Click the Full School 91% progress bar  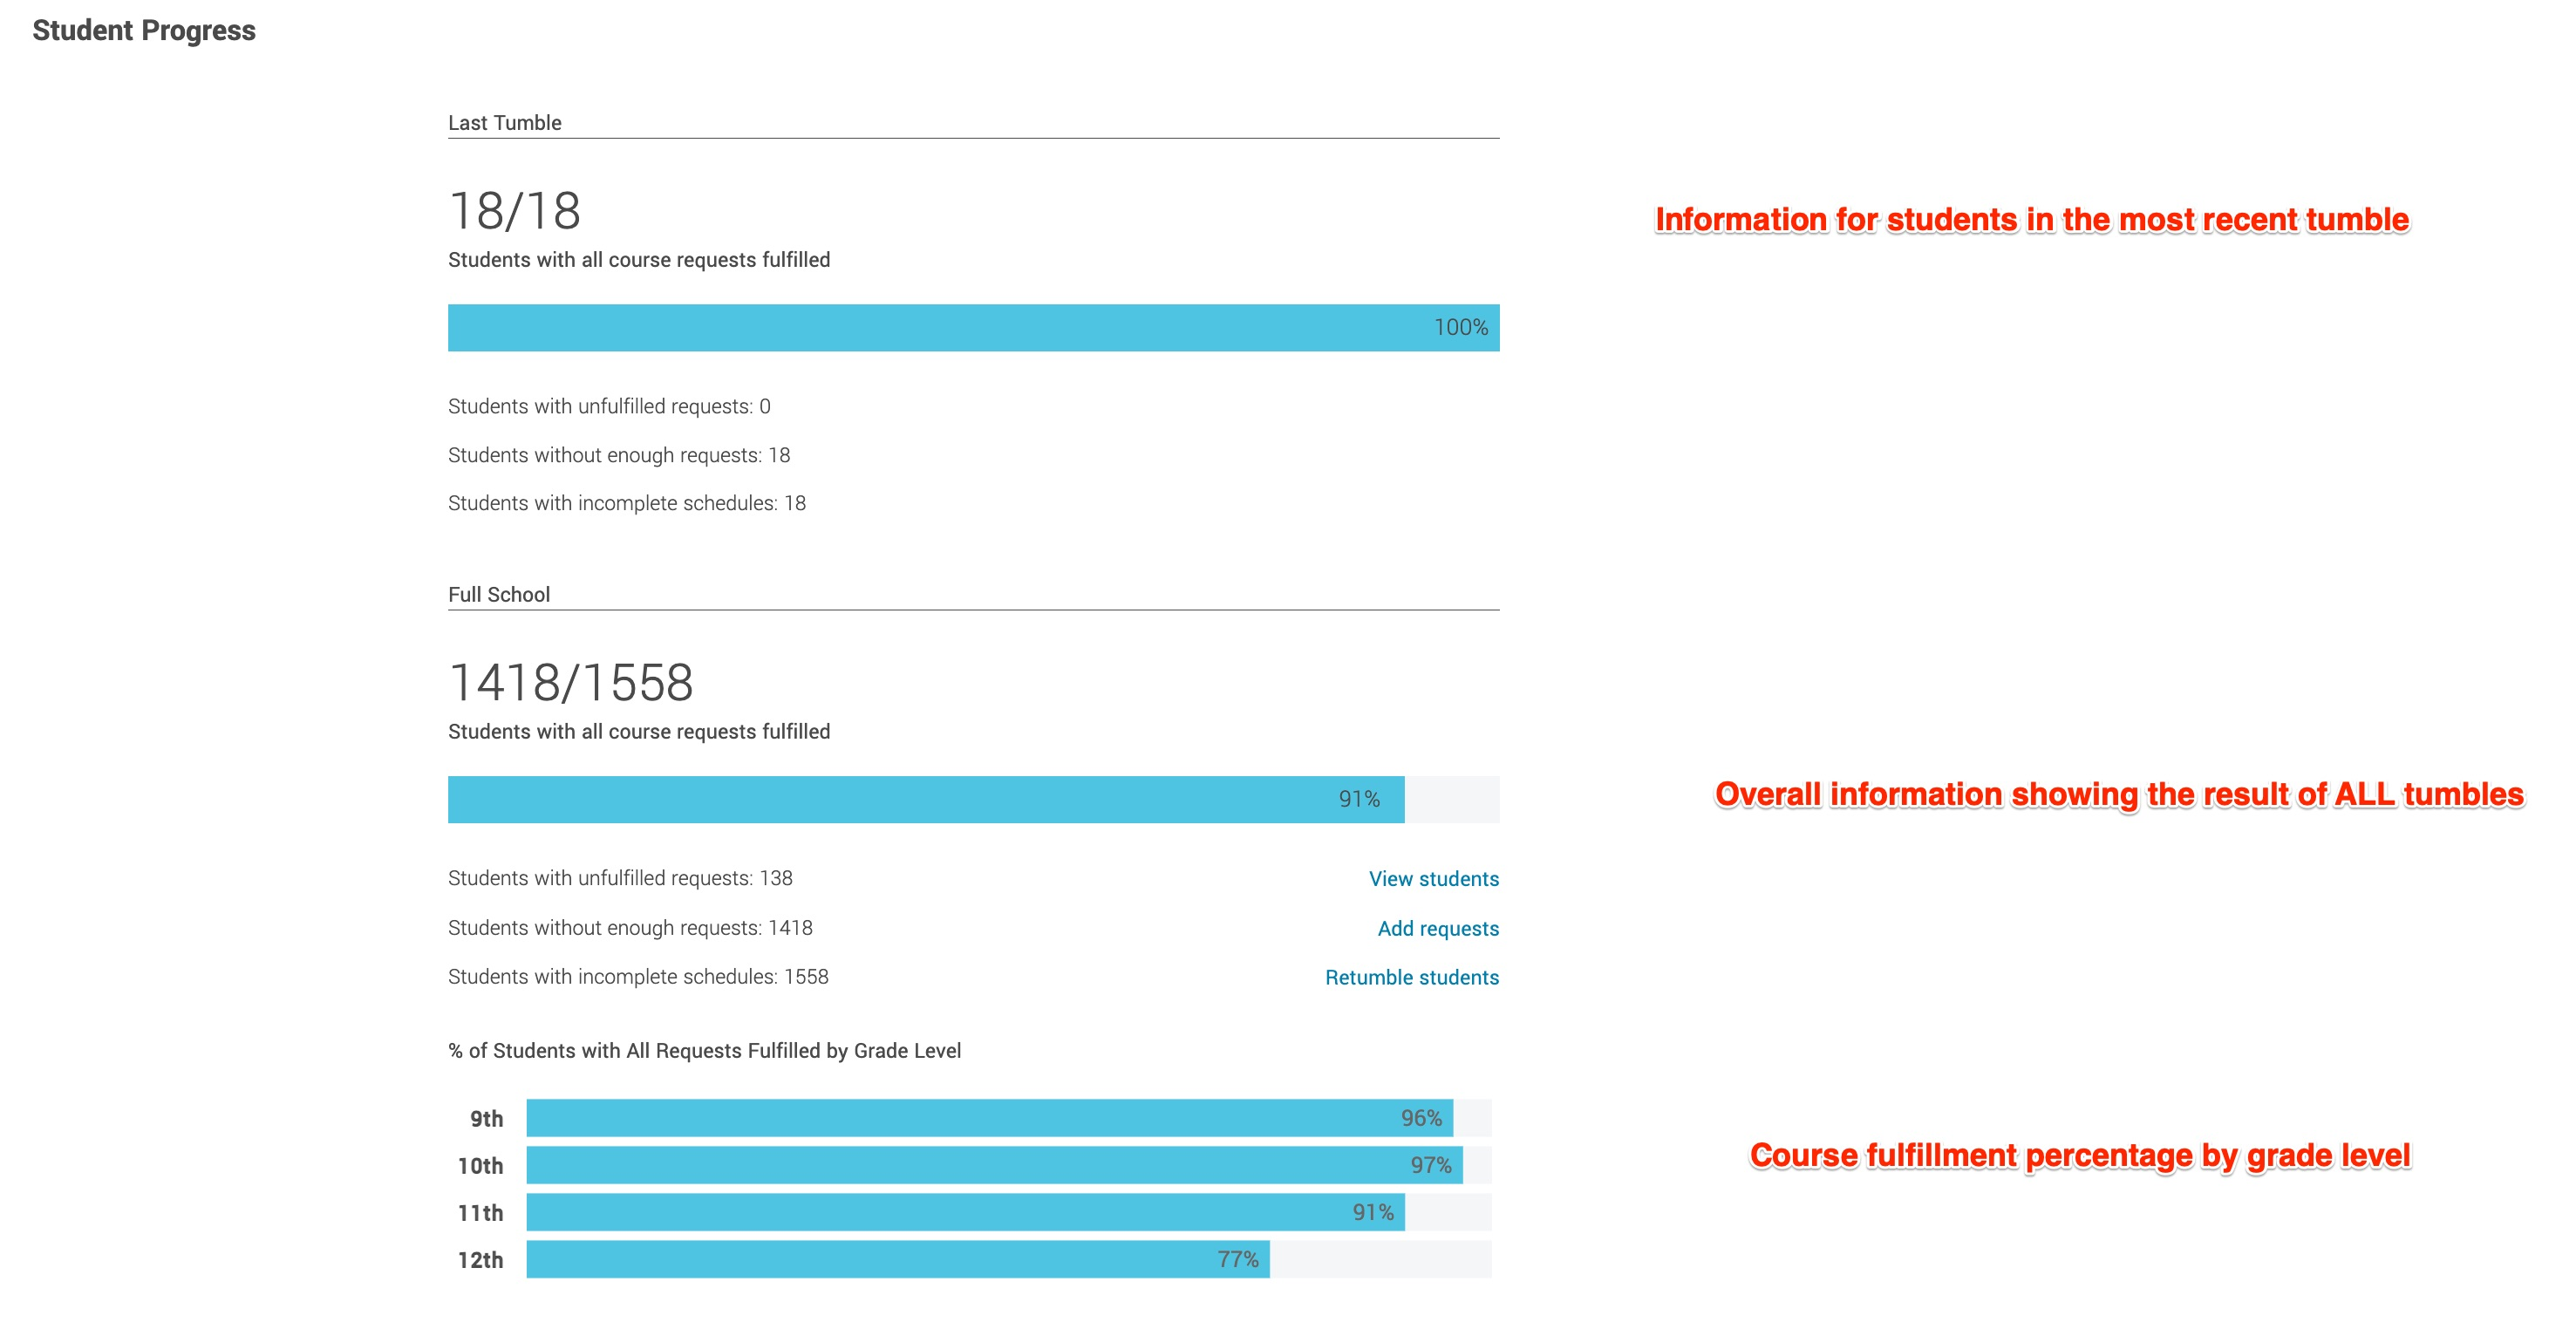click(925, 800)
